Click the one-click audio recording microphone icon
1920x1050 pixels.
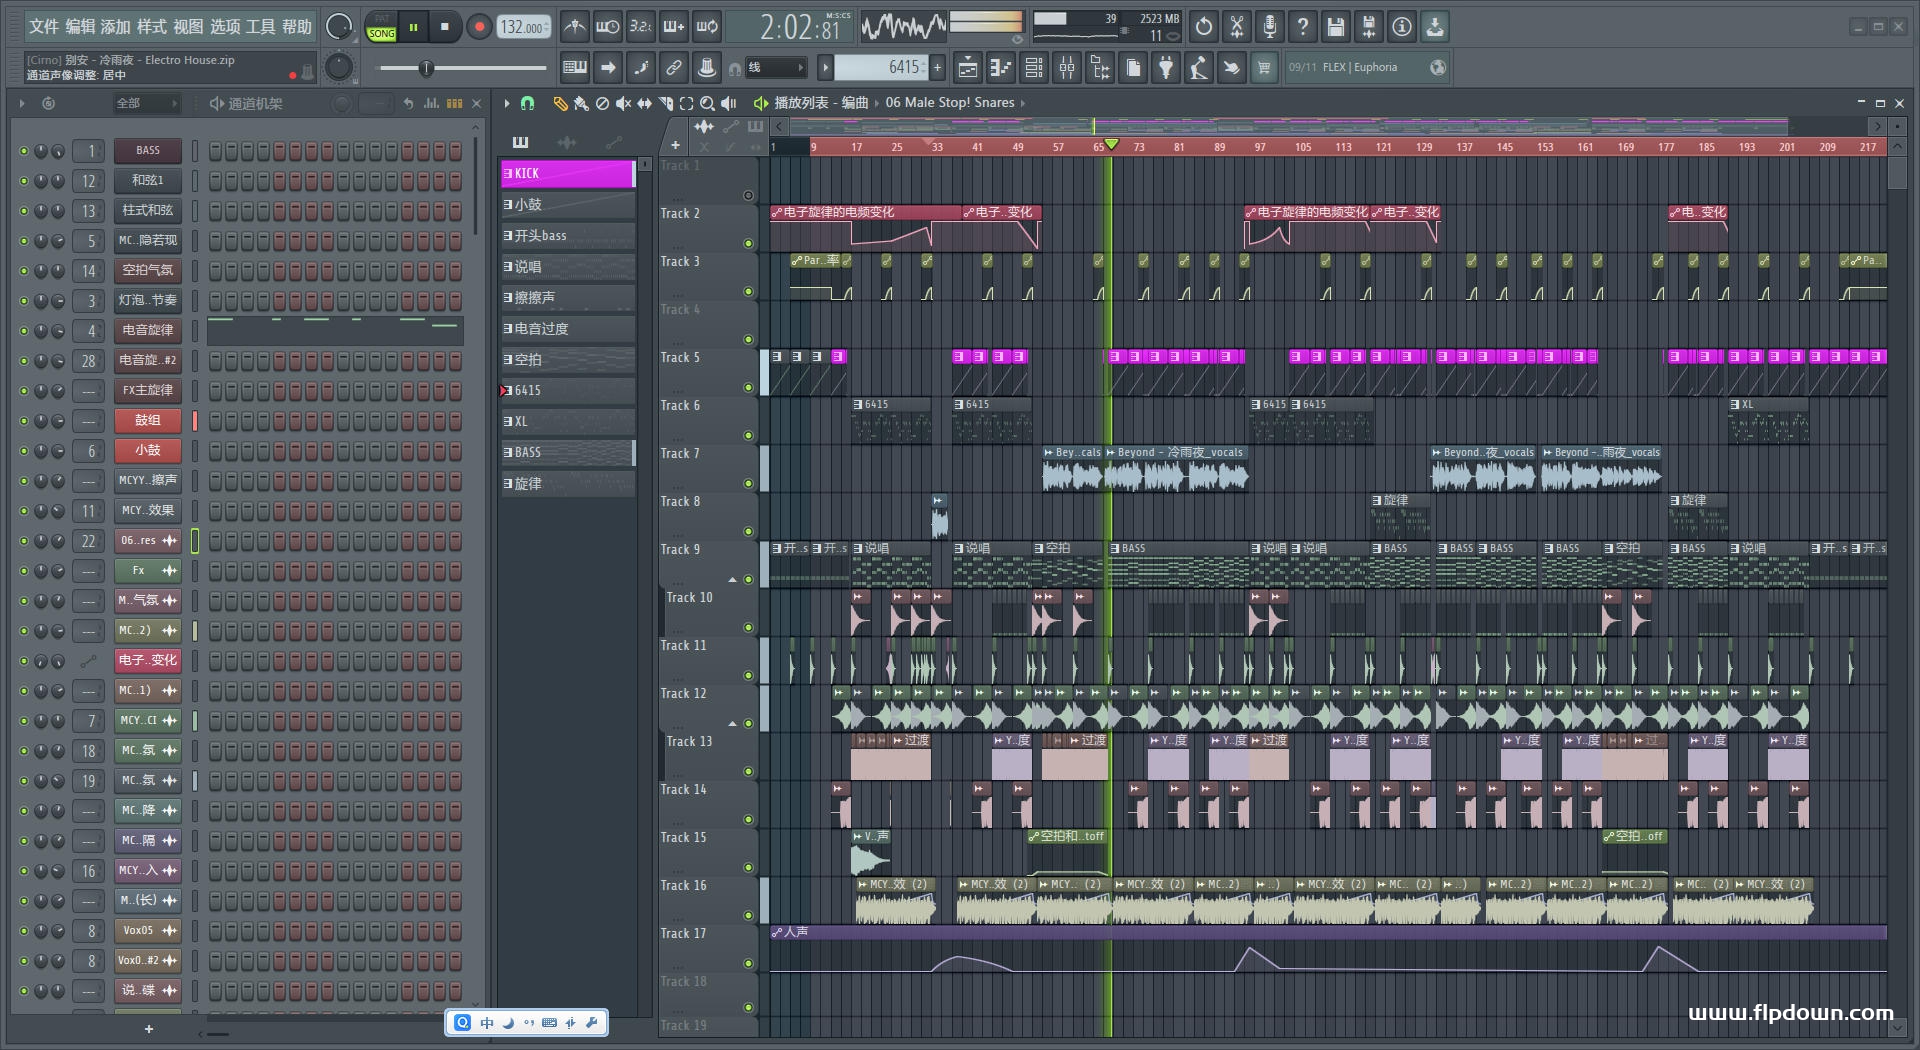[x=1269, y=27]
